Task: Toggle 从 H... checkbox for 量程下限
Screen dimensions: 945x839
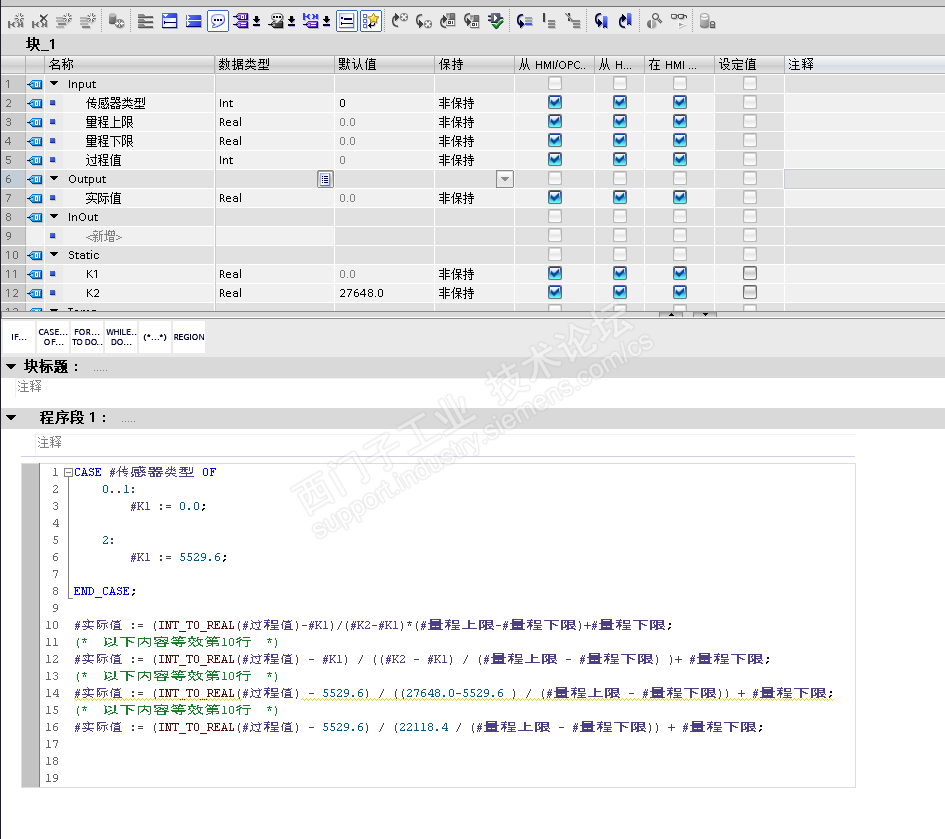Action: (620, 140)
